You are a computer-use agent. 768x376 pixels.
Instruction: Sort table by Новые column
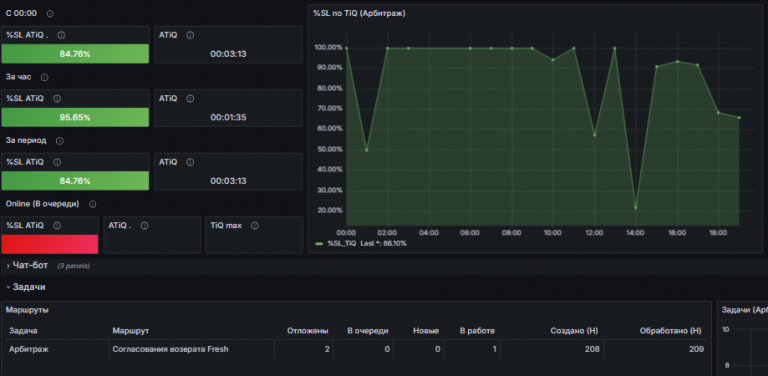426,331
